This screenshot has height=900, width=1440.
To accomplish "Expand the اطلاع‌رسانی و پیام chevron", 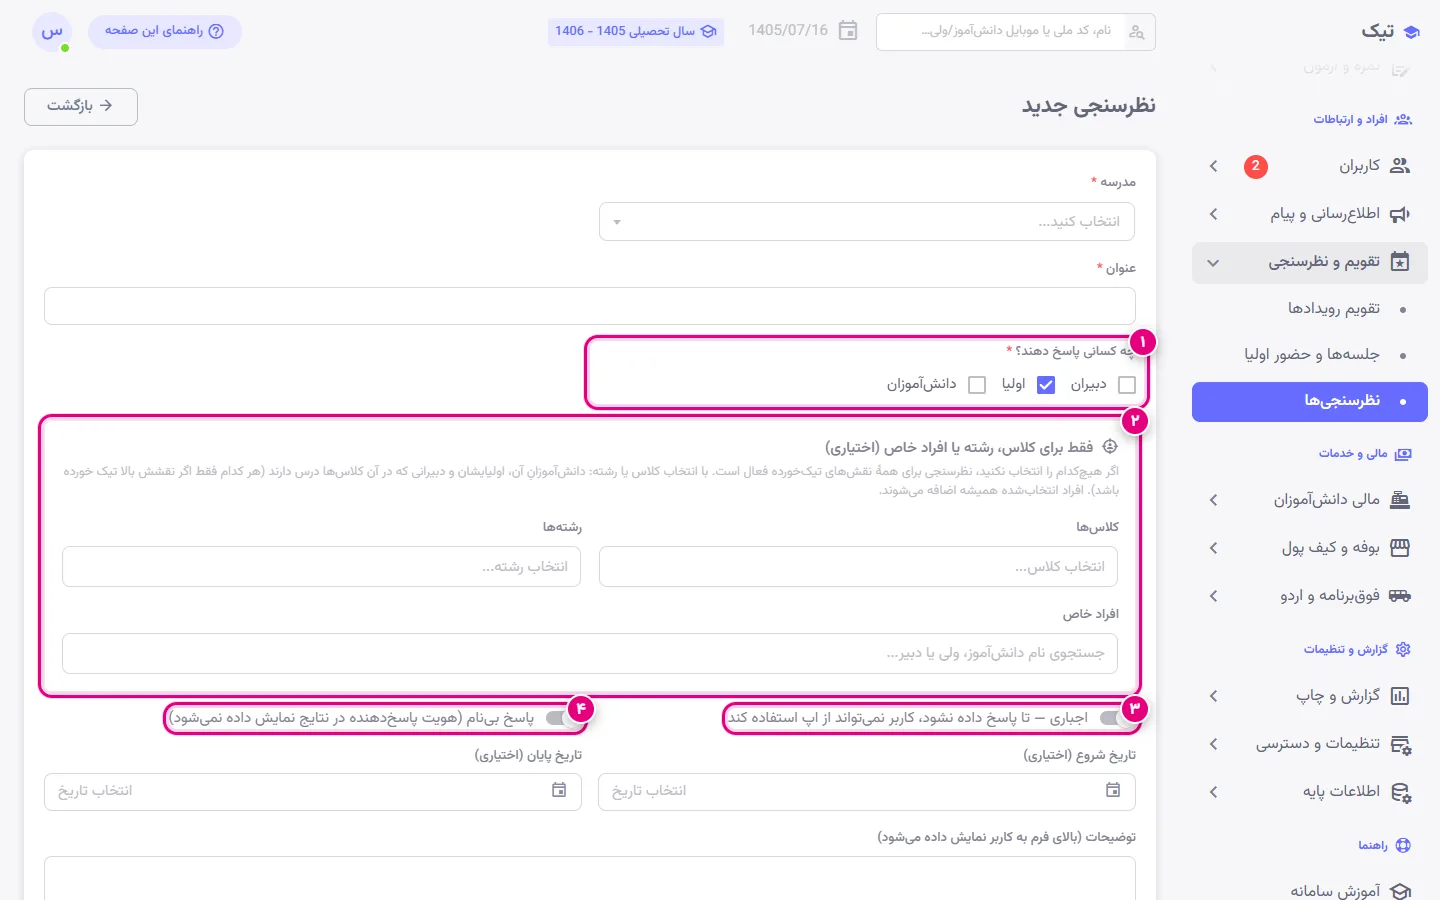I will [1213, 214].
